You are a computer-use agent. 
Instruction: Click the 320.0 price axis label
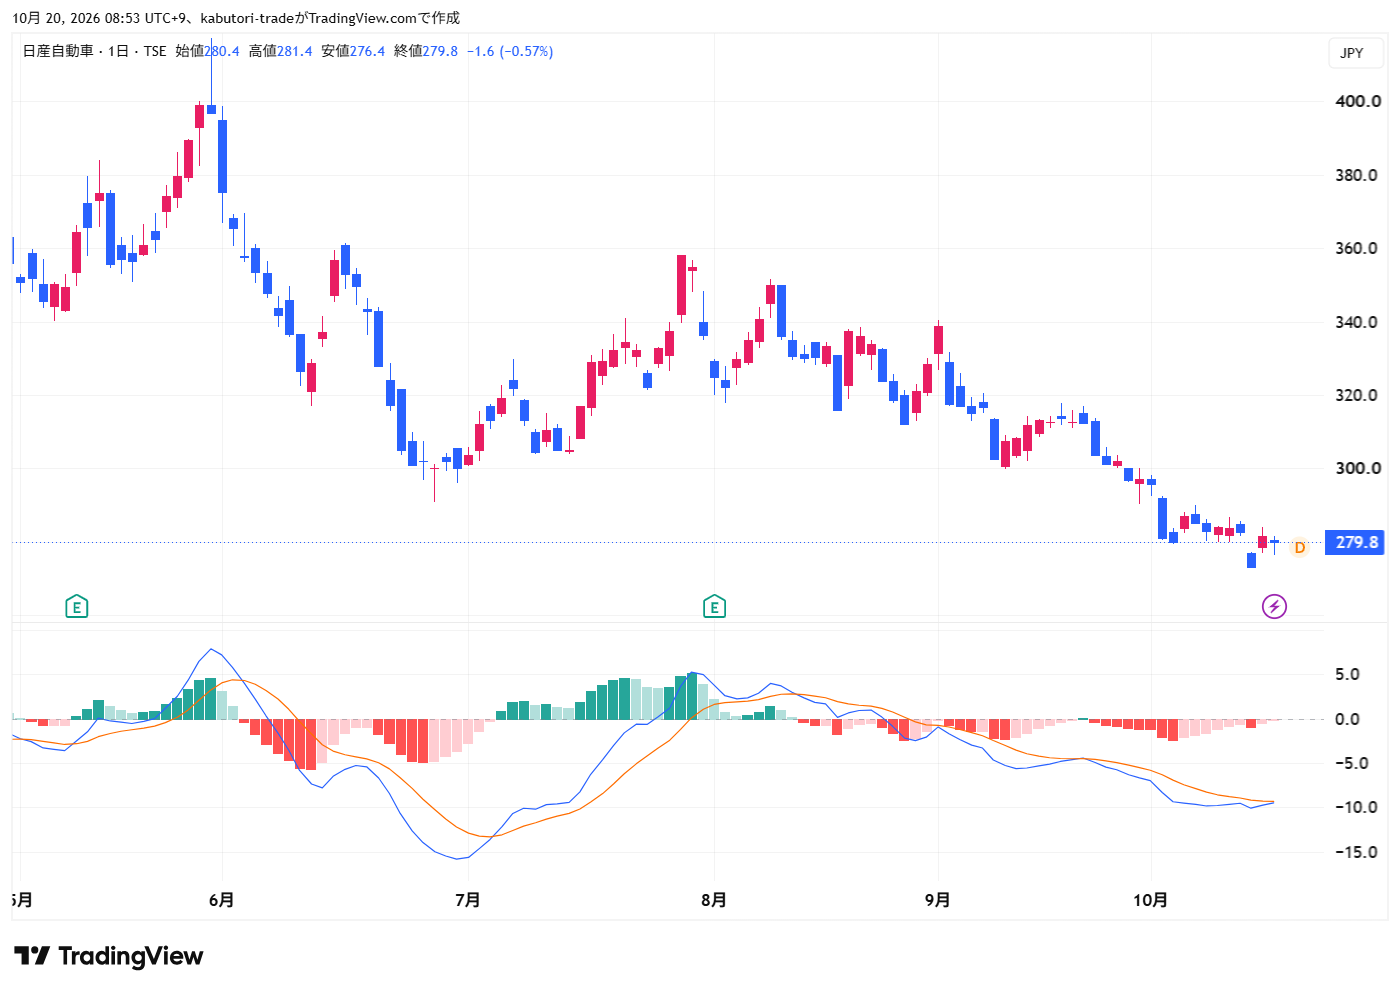(x=1358, y=395)
